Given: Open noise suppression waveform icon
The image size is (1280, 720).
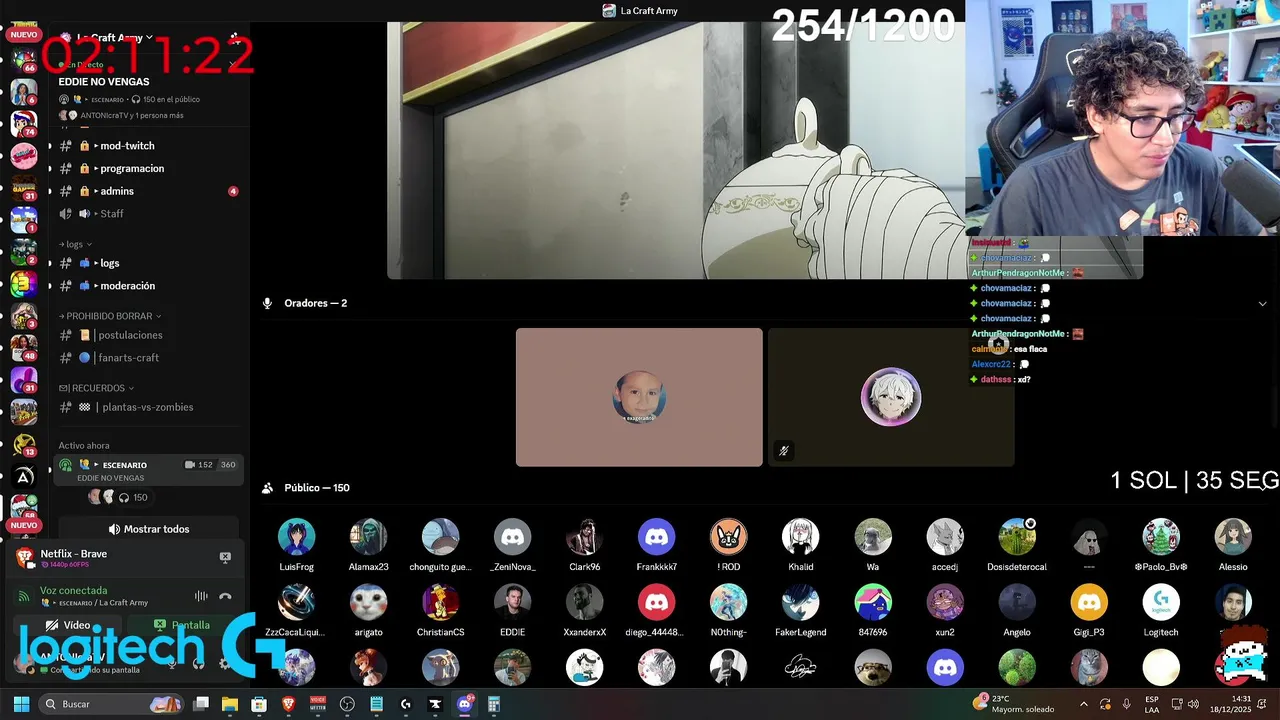Looking at the screenshot, I should click(x=201, y=596).
